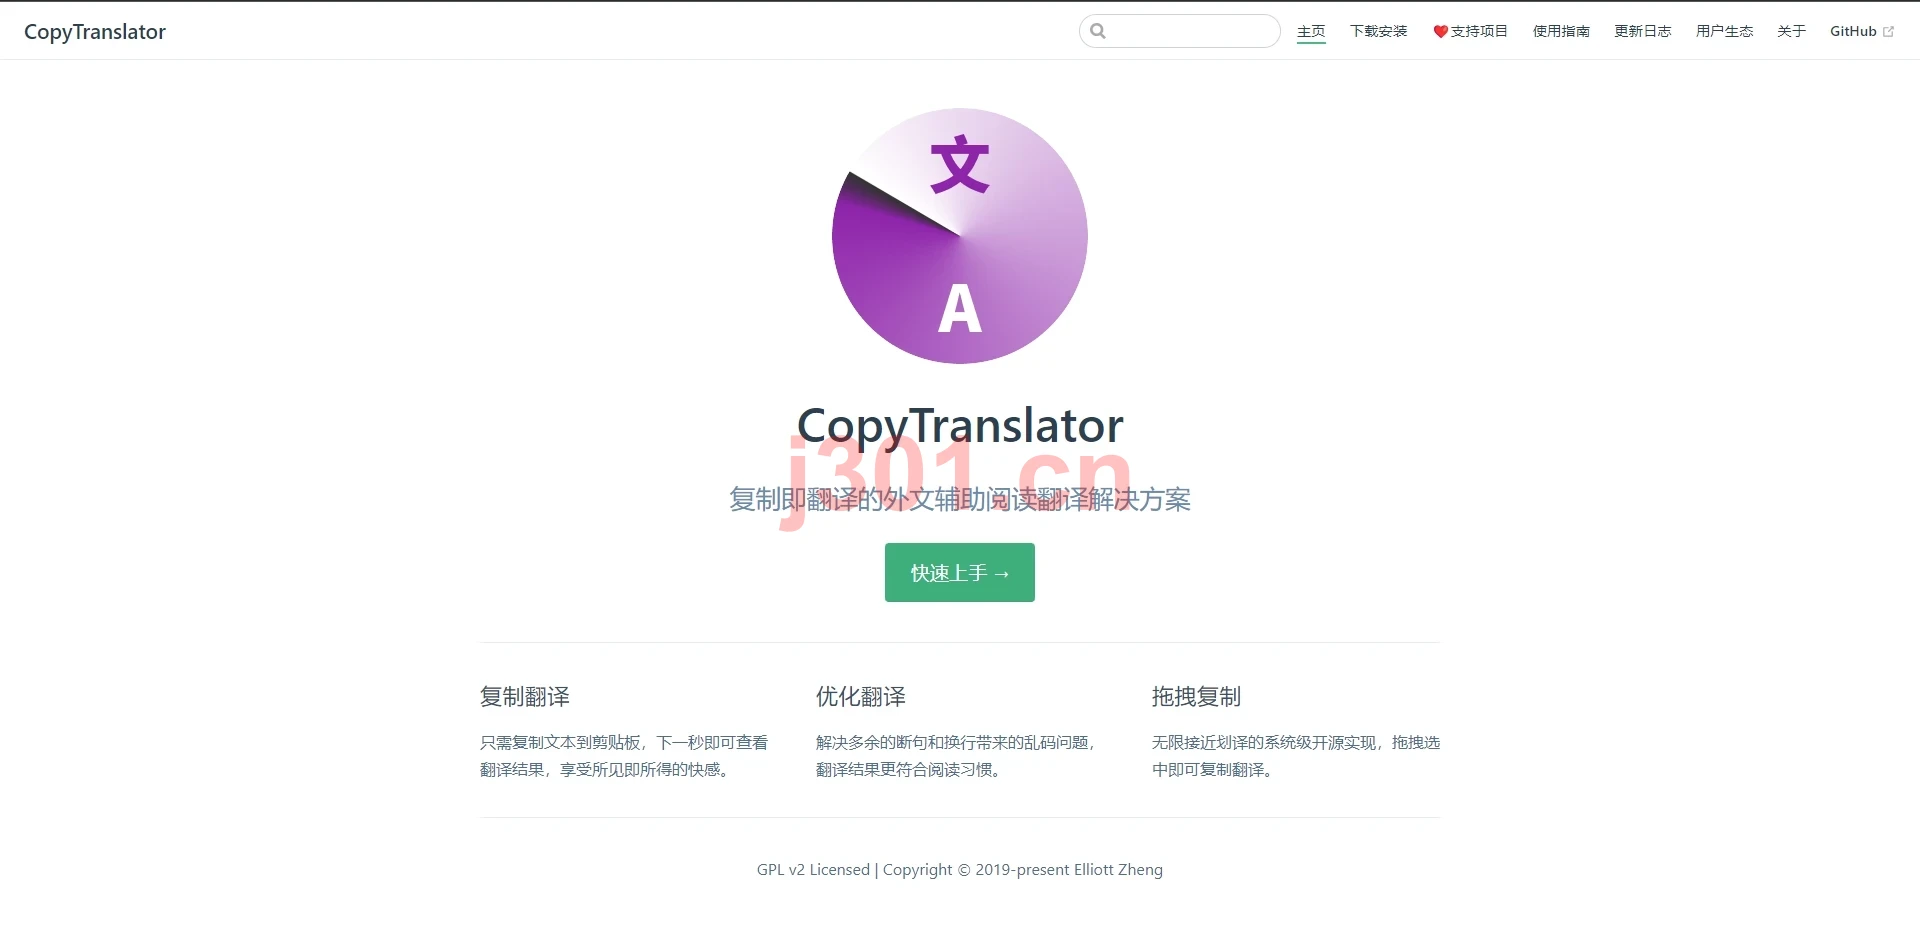Click the purple CopyTranslator logo image

tap(960, 236)
